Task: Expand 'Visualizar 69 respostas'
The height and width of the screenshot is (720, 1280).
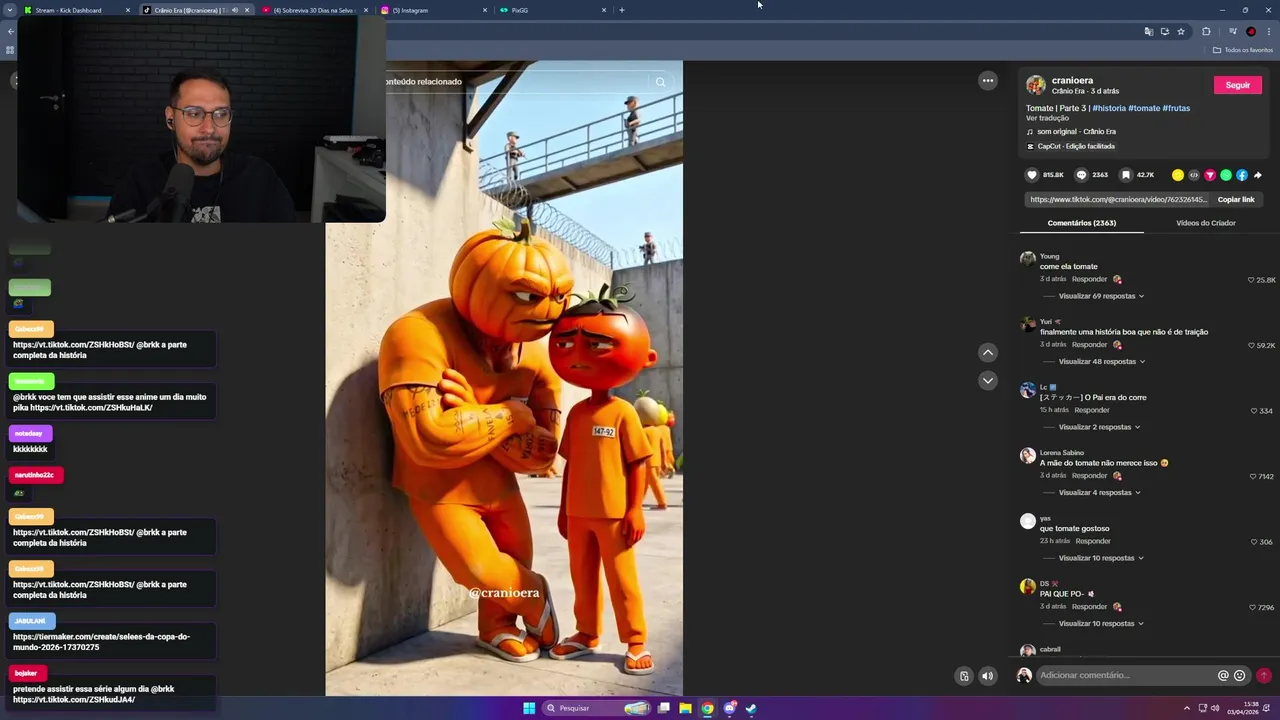Action: click(x=1101, y=296)
